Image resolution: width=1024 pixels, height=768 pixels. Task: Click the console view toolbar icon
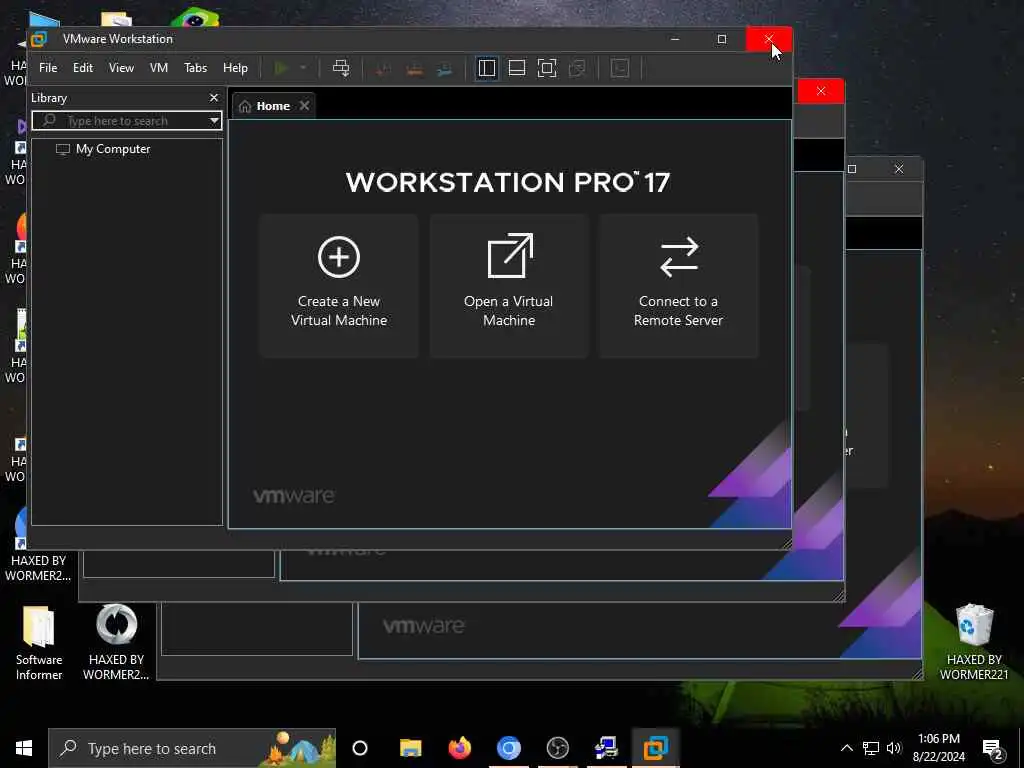(x=620, y=68)
